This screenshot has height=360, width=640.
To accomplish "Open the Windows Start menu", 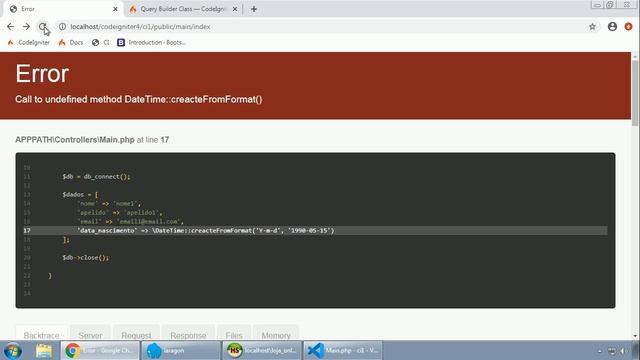I will (x=13, y=351).
